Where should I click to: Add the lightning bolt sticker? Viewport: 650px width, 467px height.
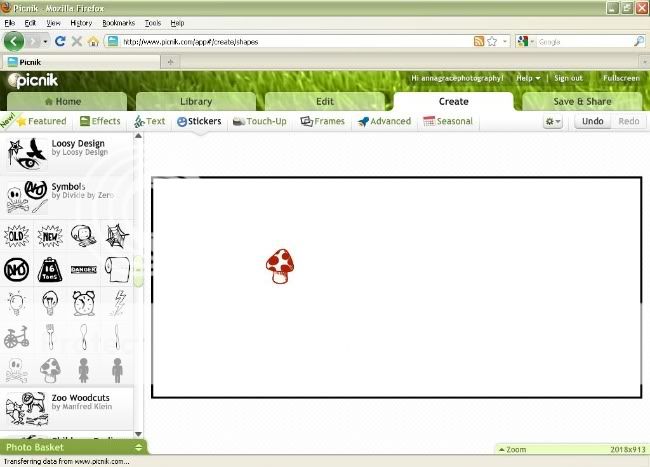(x=119, y=303)
